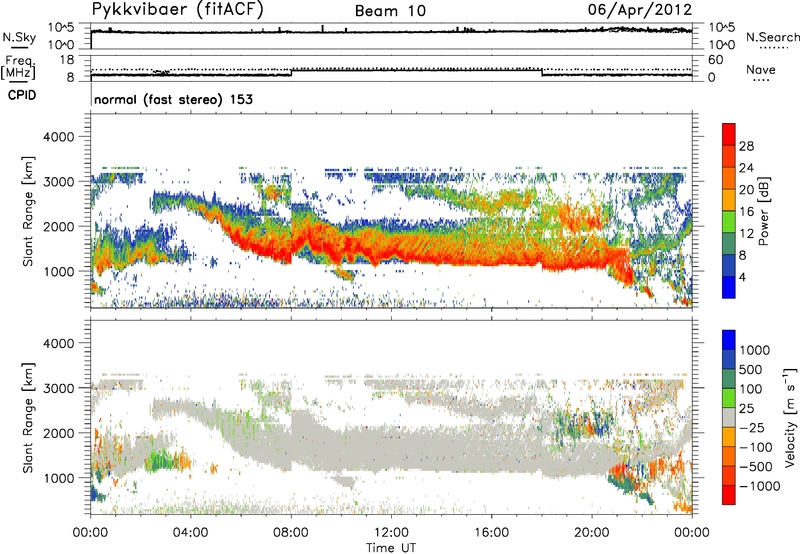Screen dimensions: 800x554
Task: Click the 1000 range tick on velocity panel
Action: tap(58, 478)
